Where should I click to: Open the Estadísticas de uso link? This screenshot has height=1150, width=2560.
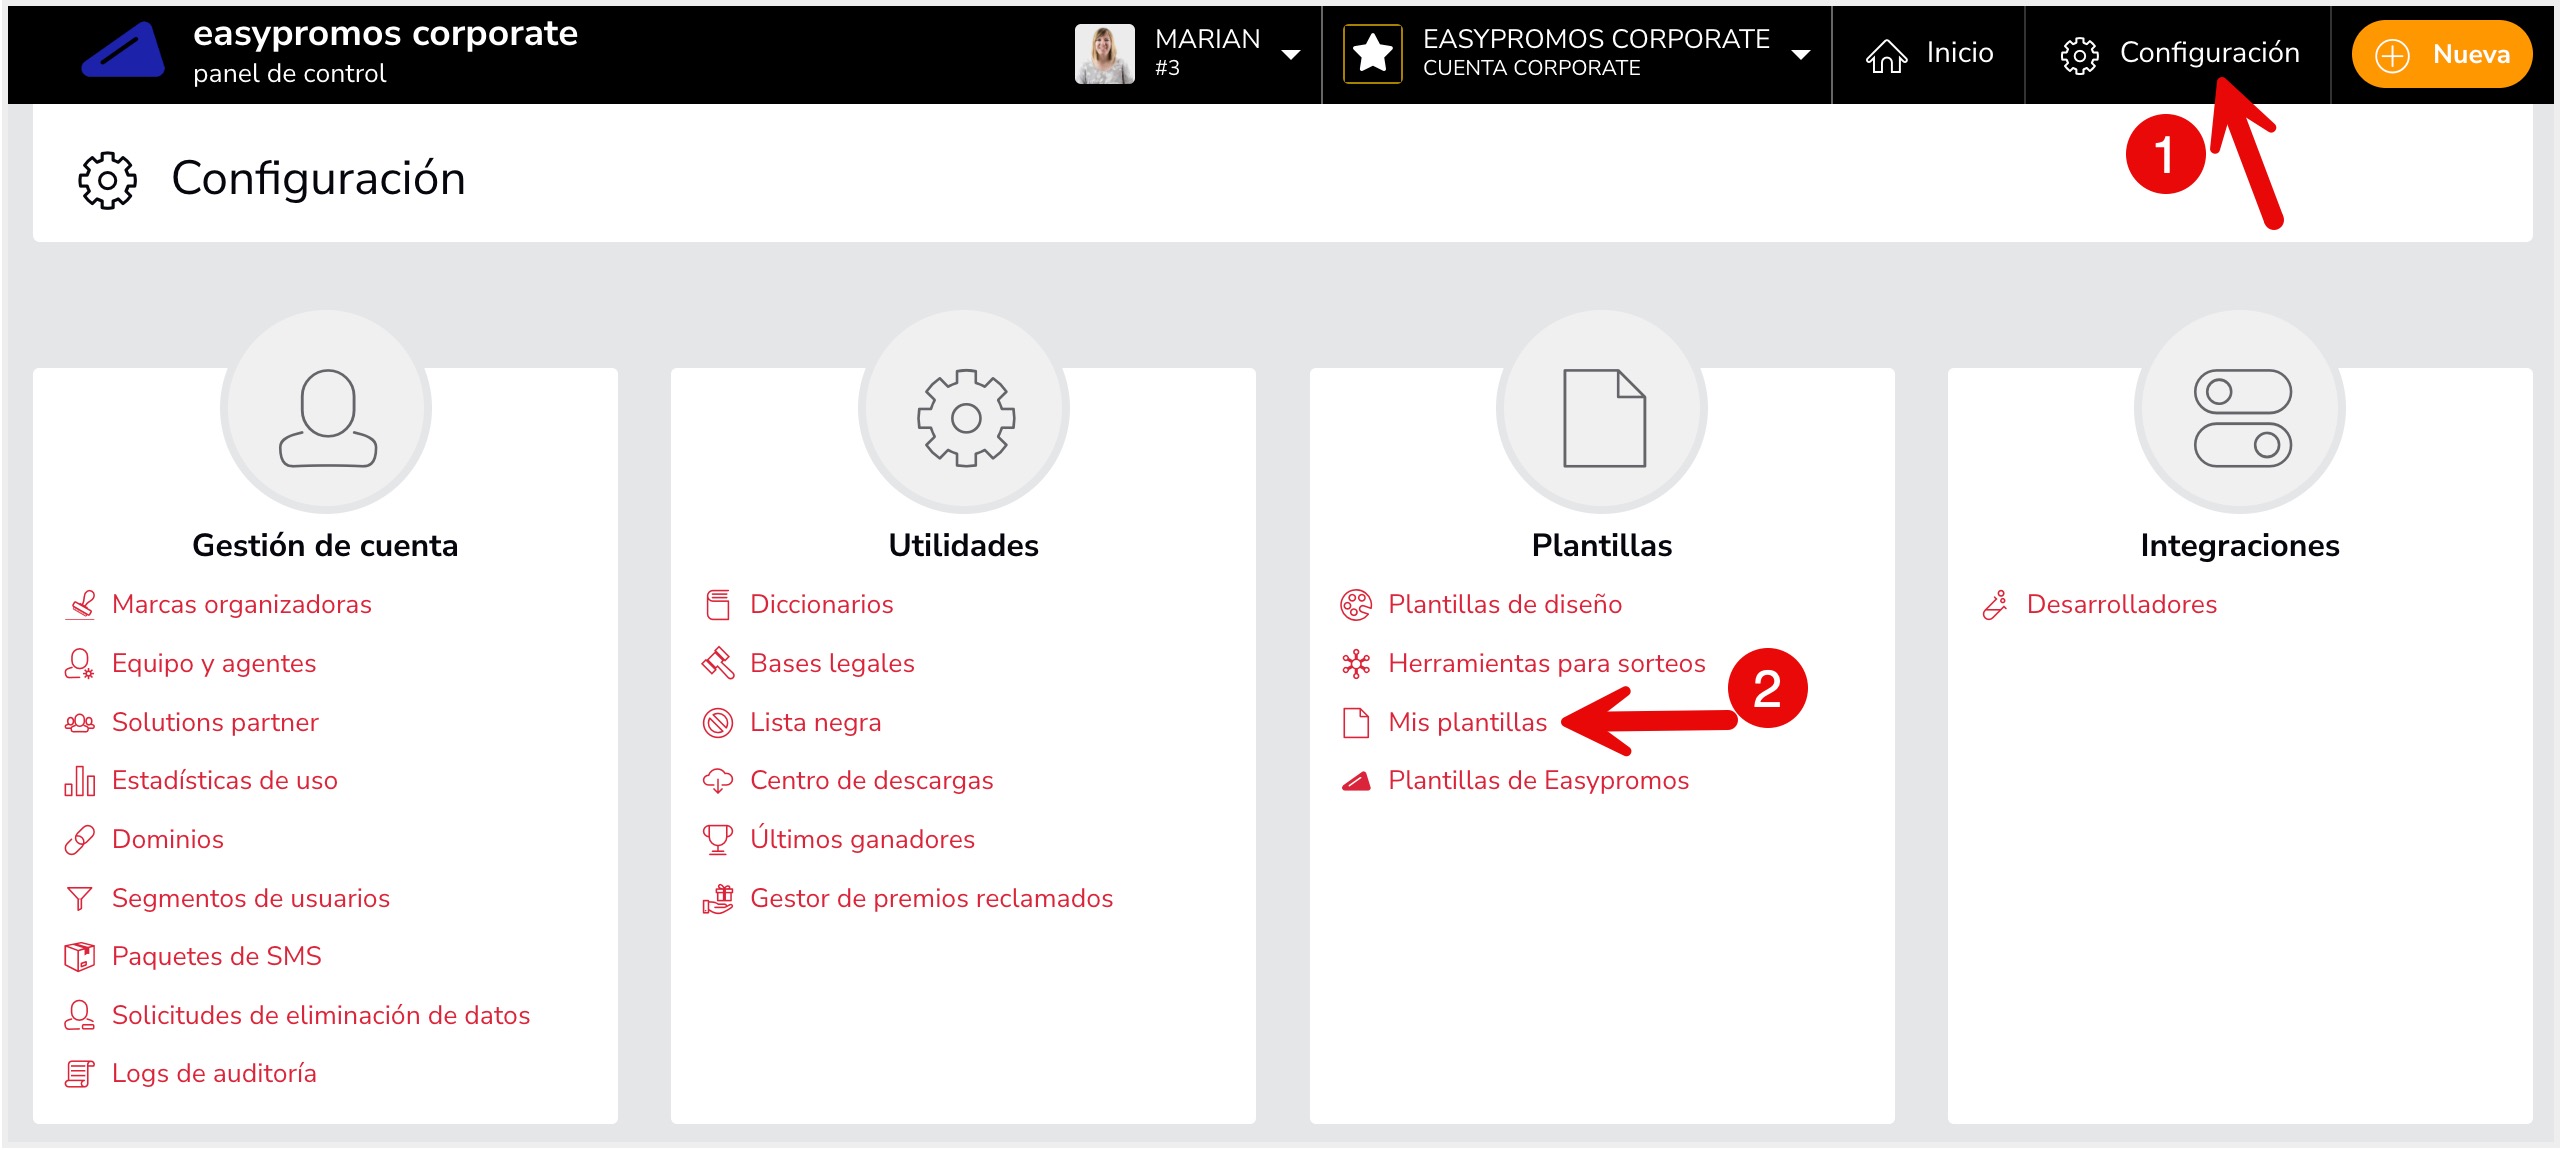[x=225, y=781]
